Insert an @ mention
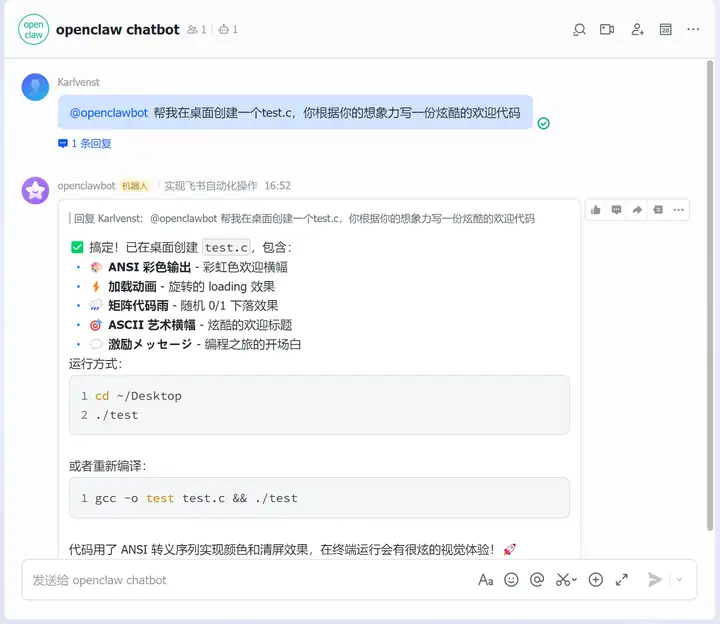Viewport: 720px width, 624px height. click(537, 580)
